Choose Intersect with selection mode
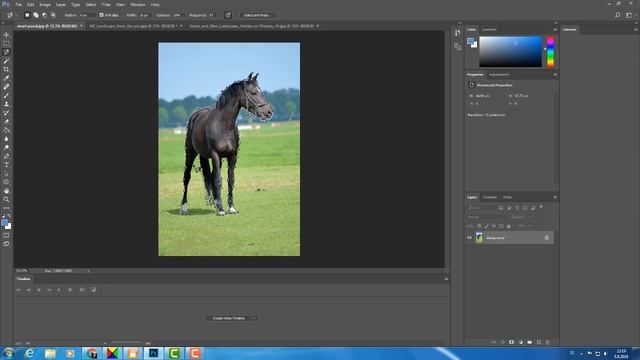640x360 pixels. click(x=53, y=15)
